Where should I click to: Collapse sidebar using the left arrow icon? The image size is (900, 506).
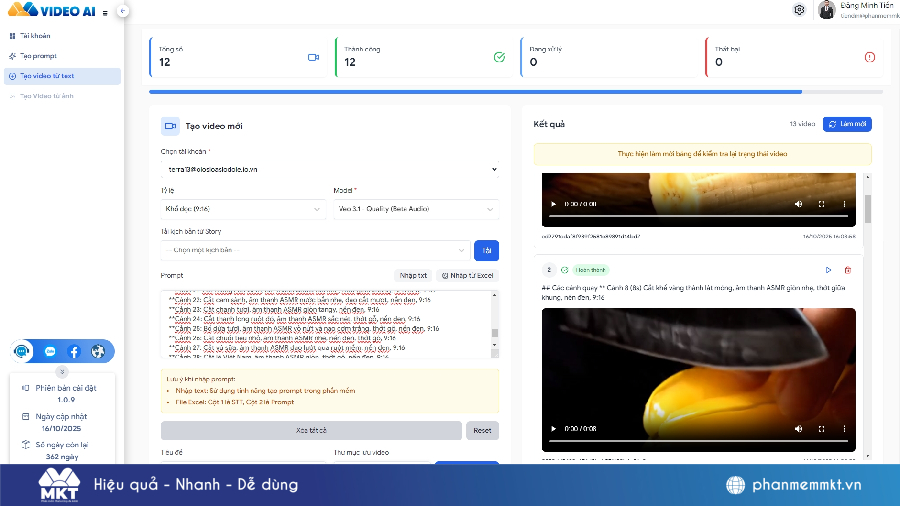[121, 10]
